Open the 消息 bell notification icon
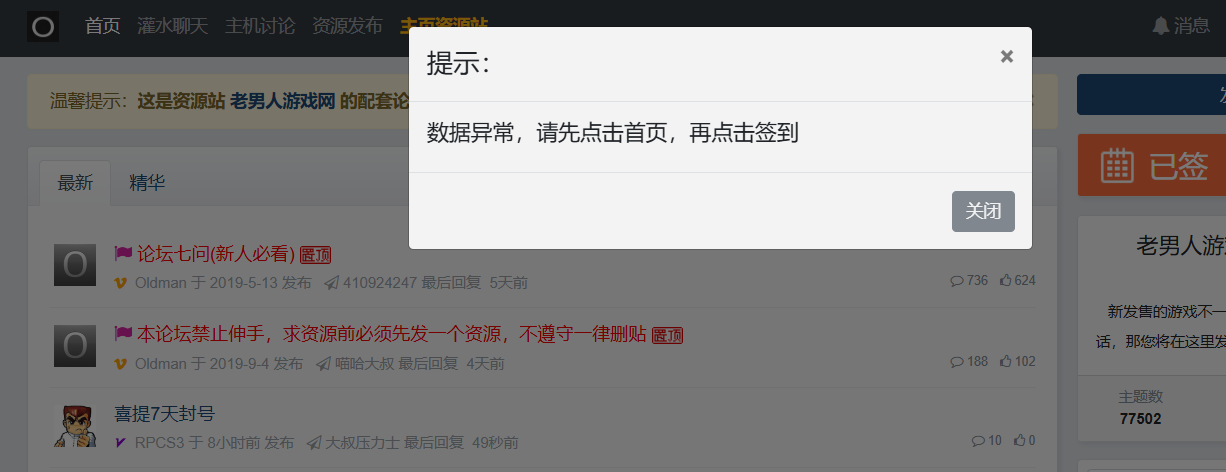 pyautogui.click(x=1160, y=26)
